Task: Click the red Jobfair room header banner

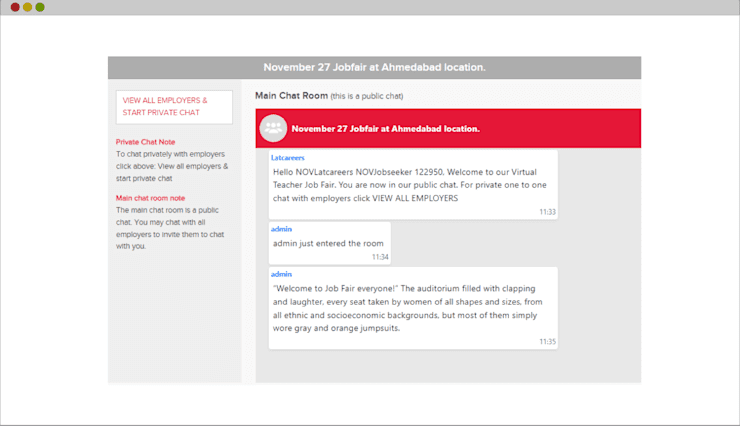Action: pos(448,128)
